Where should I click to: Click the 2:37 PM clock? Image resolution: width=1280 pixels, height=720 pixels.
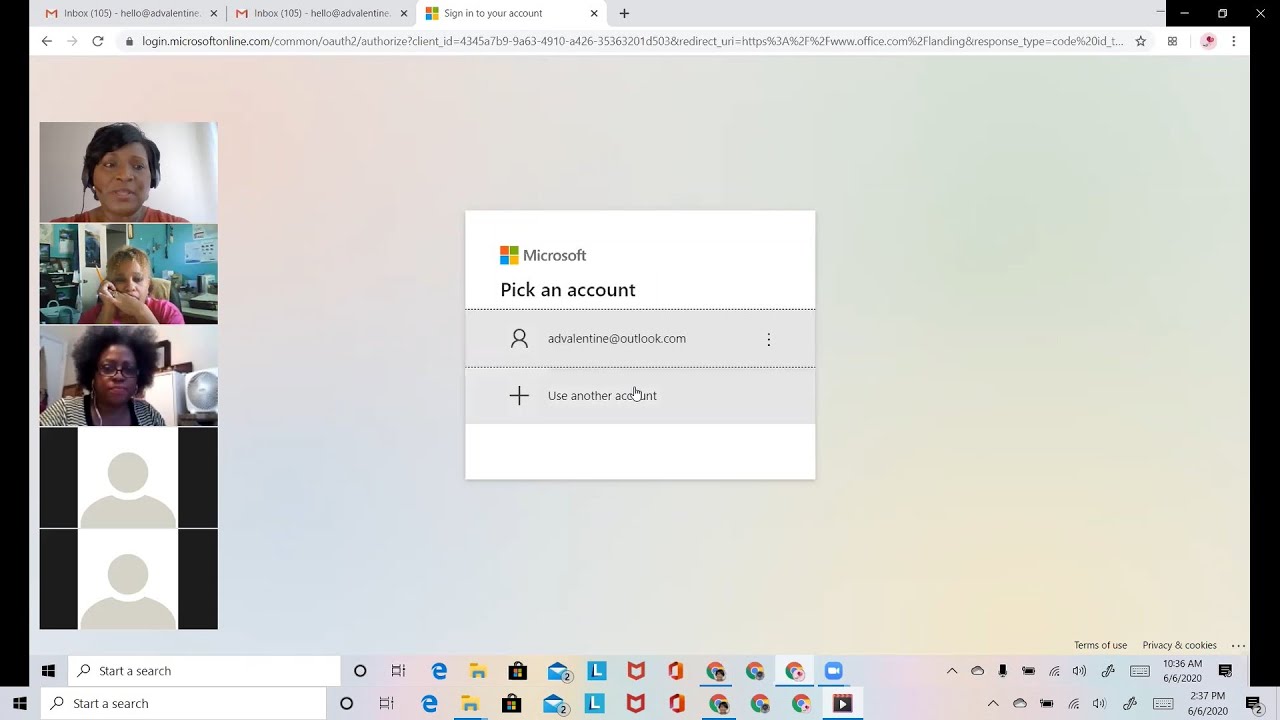click(1207, 704)
